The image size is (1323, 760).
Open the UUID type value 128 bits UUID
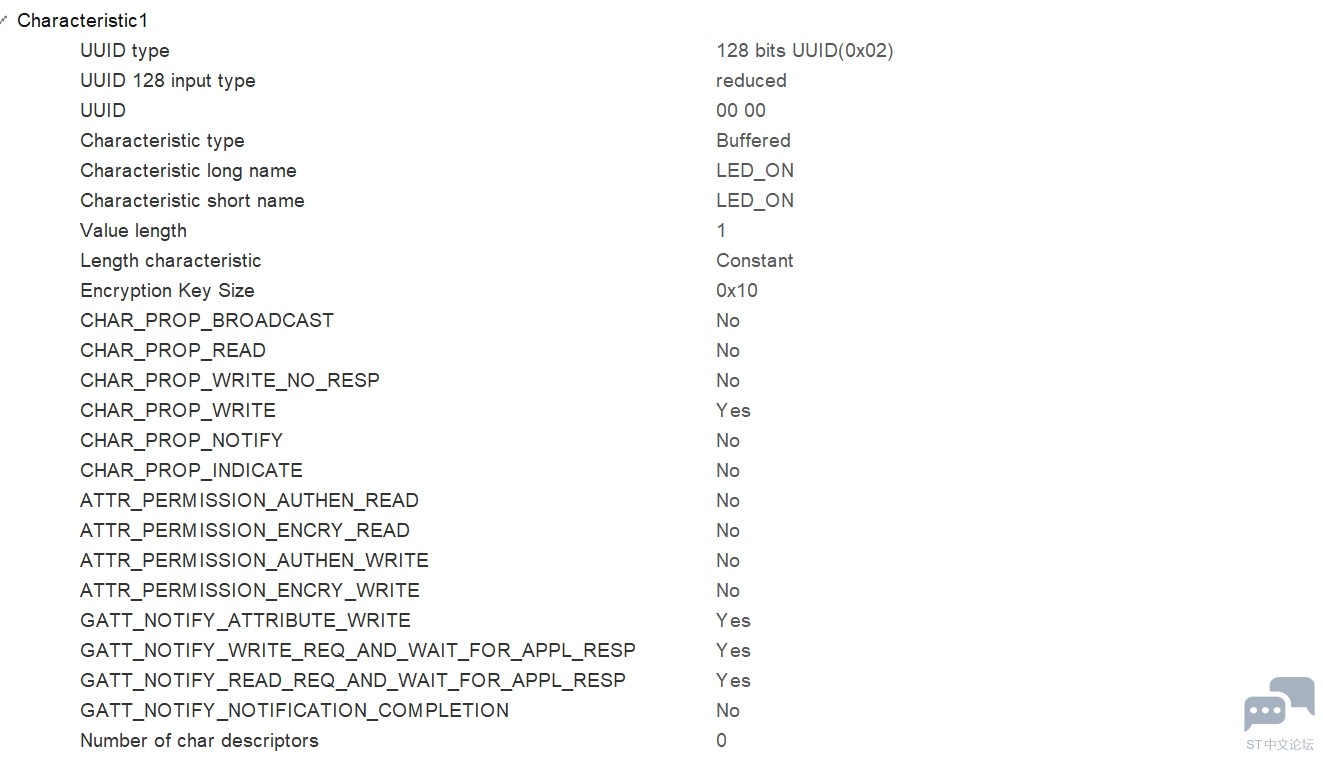click(804, 50)
